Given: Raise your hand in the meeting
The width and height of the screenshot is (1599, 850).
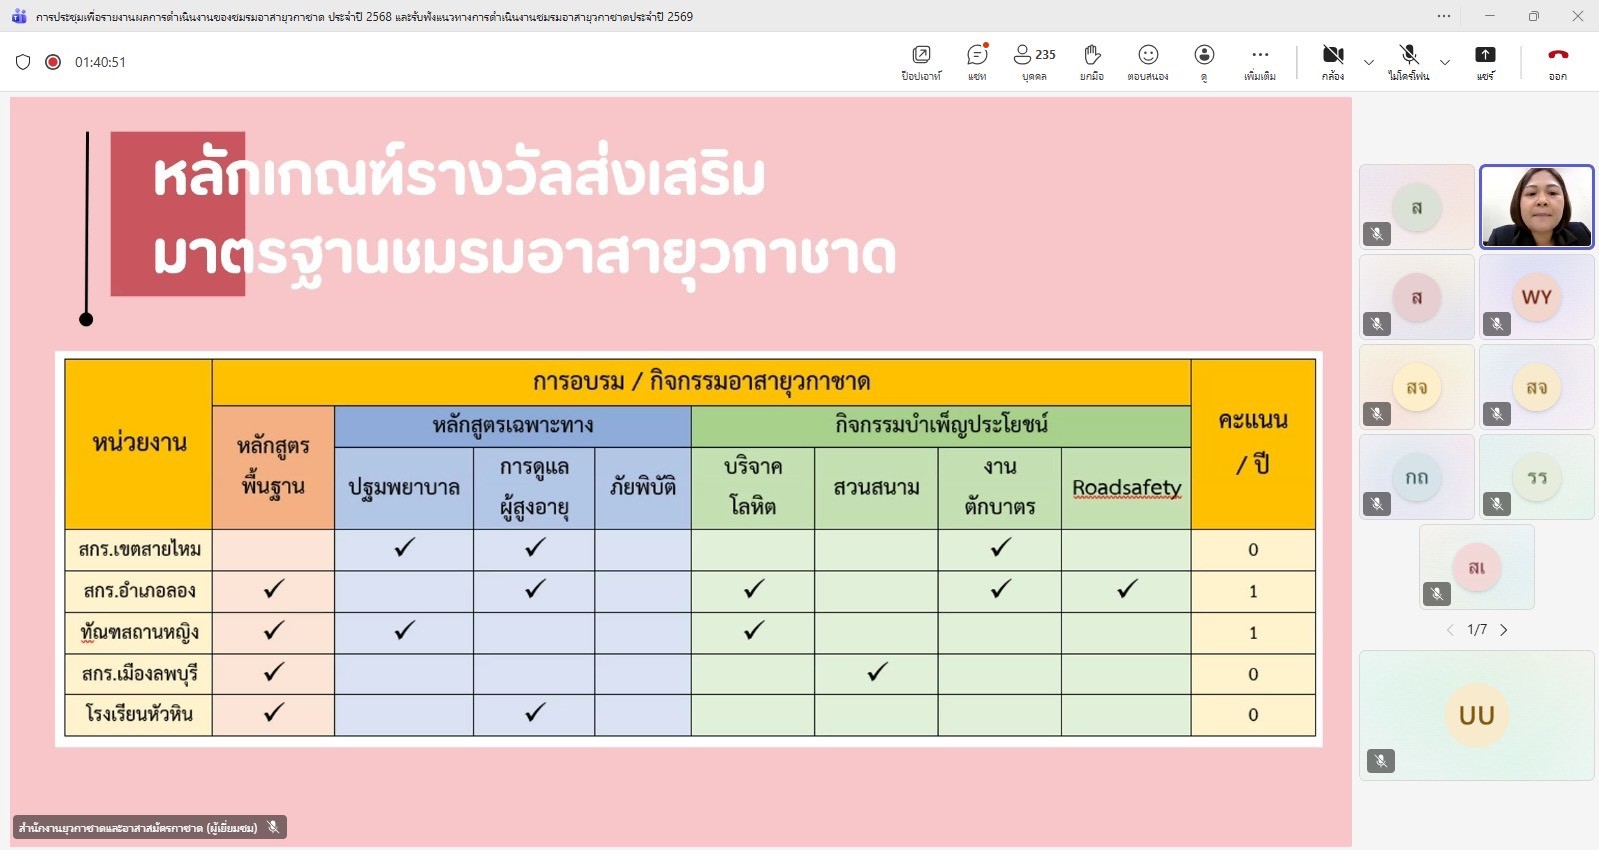Looking at the screenshot, I should click(x=1092, y=61).
